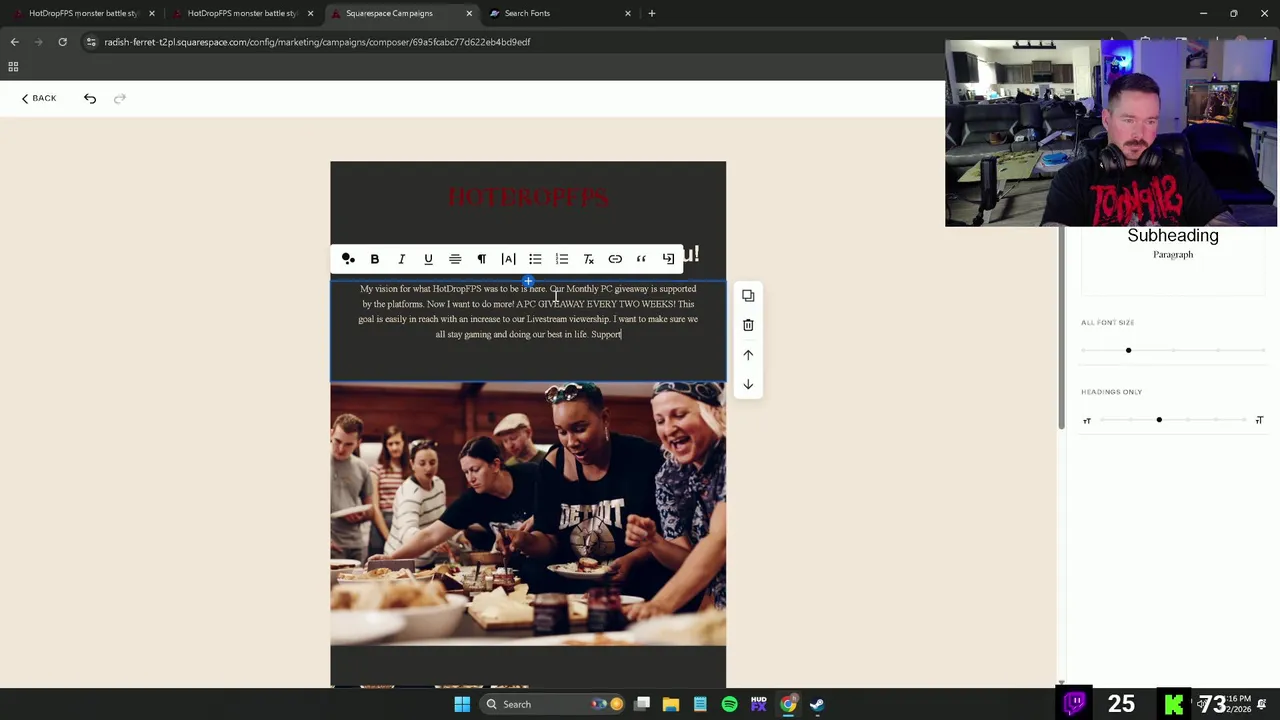Duplicate the selected text block

pyautogui.click(x=748, y=296)
